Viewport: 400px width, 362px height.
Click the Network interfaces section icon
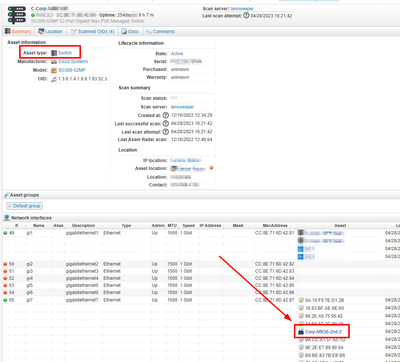(7, 218)
